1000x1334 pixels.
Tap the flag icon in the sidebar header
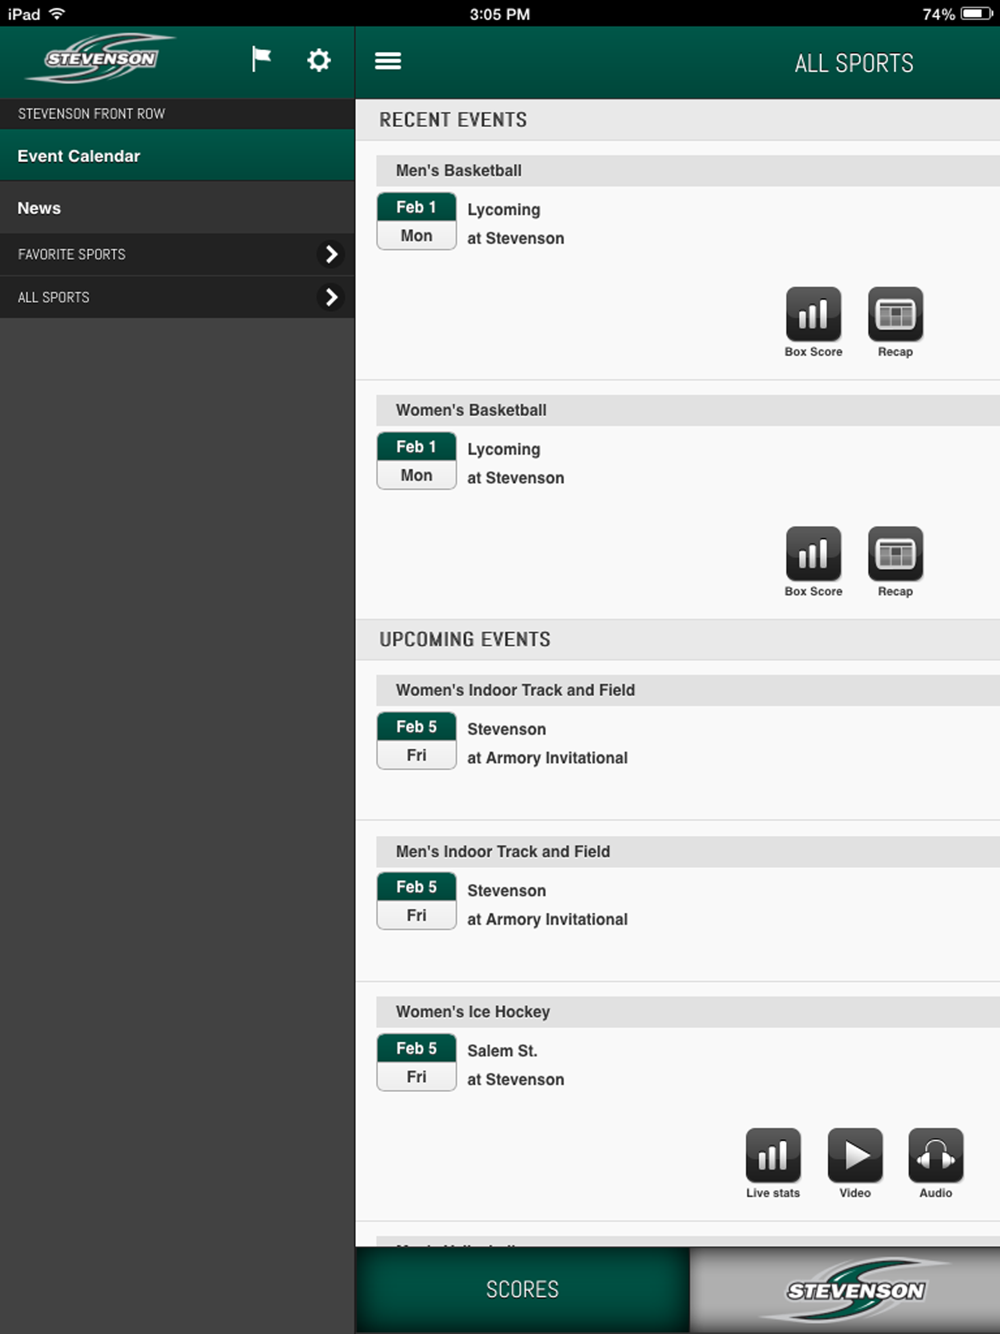261,59
